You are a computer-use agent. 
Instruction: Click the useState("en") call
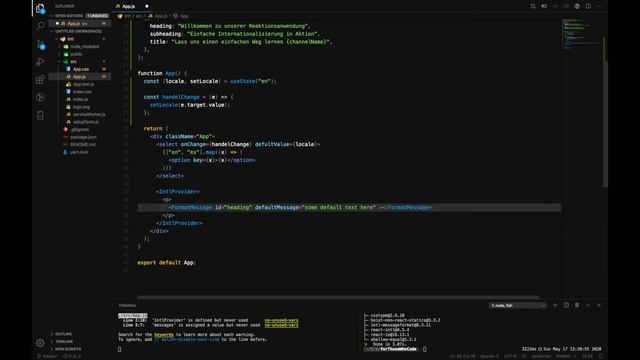click(252, 81)
